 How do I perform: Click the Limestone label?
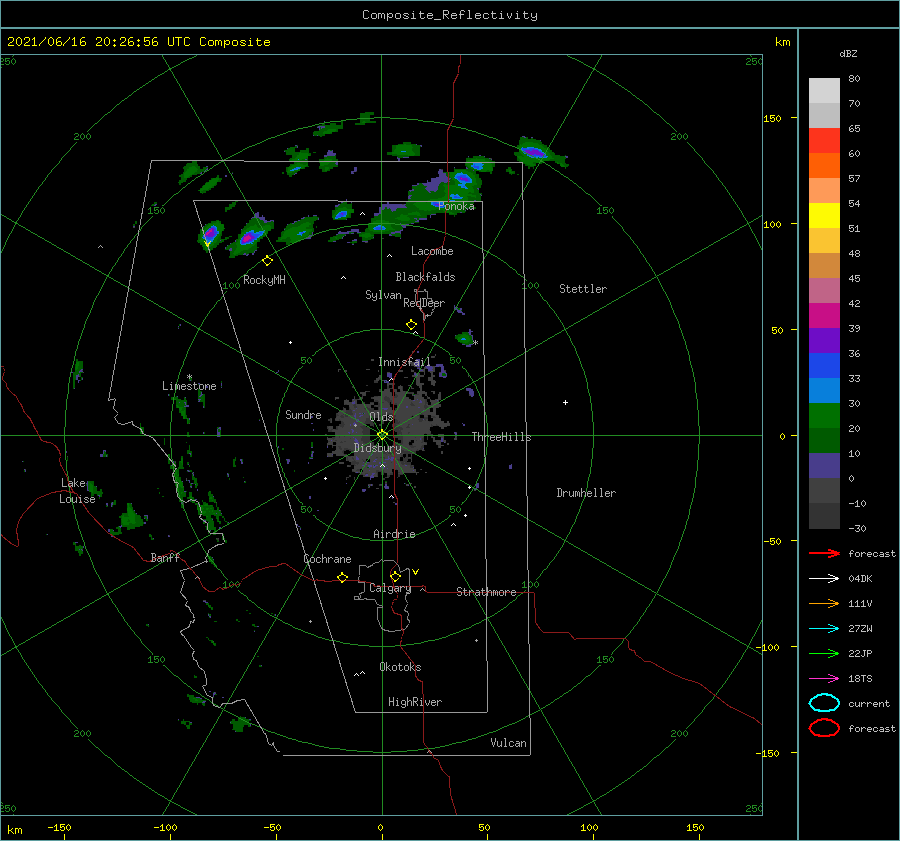coord(189,386)
